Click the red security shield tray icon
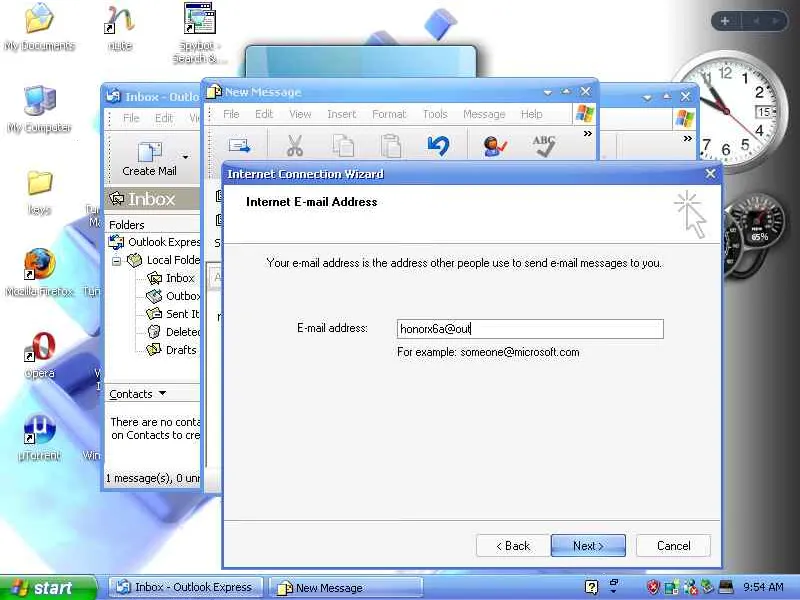The height and width of the screenshot is (600, 800). tap(653, 587)
